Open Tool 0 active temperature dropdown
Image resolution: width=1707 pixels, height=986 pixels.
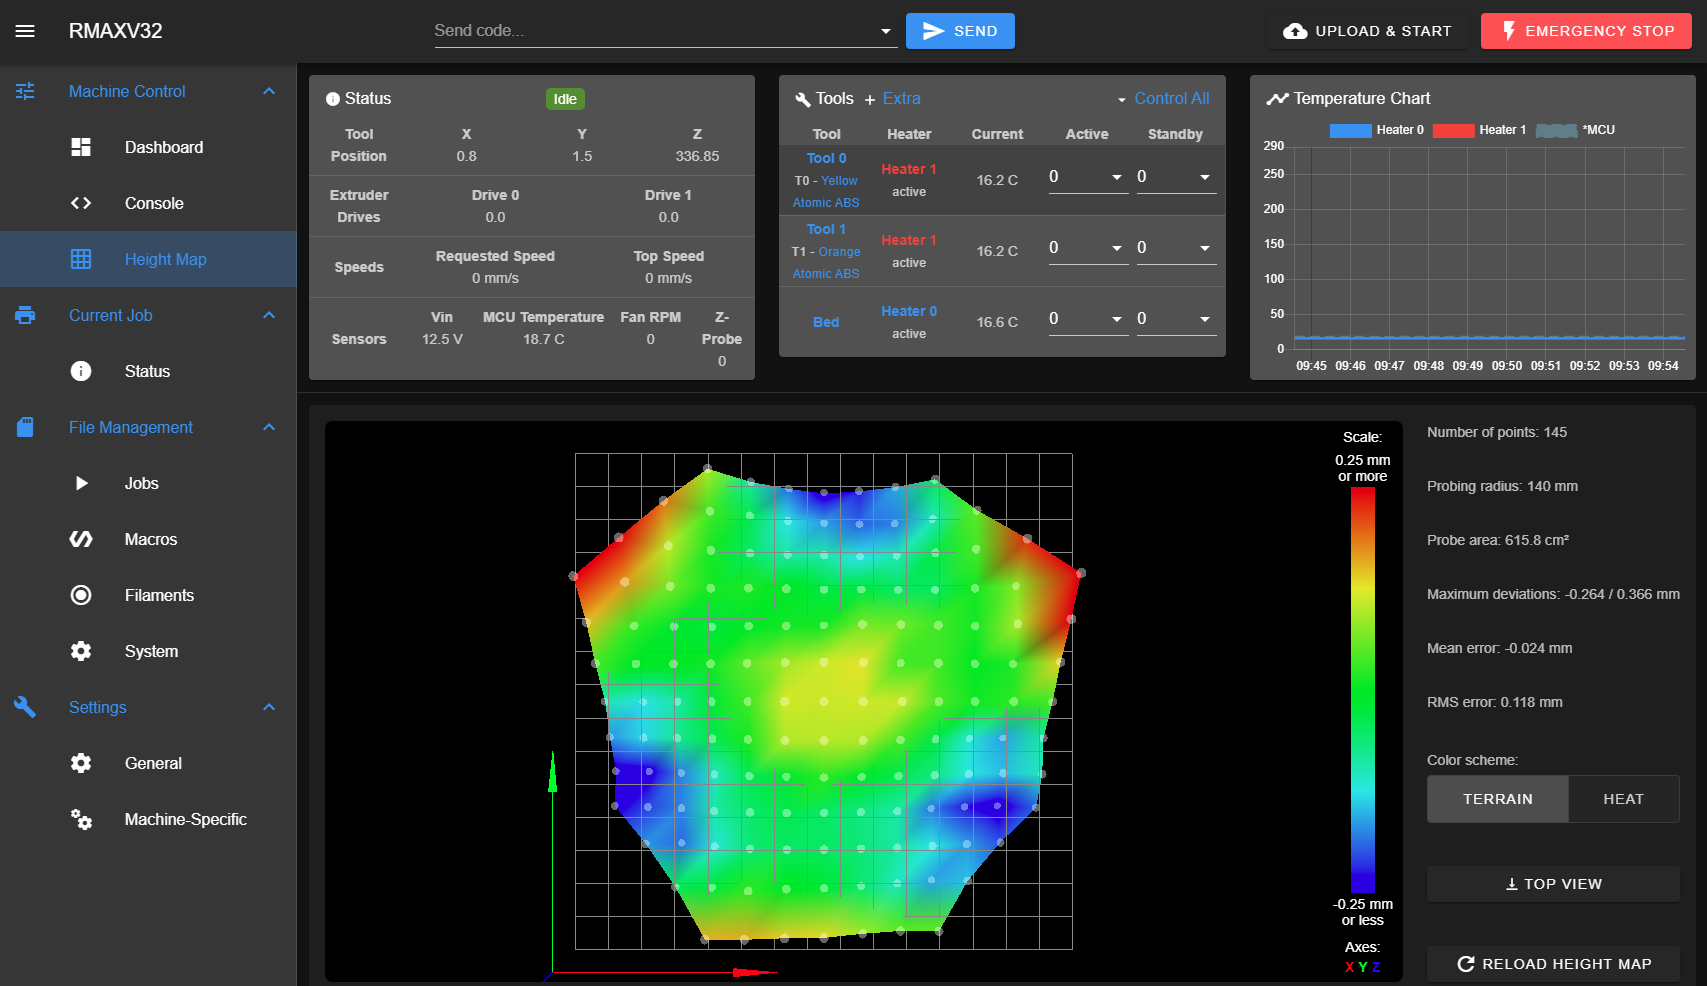coord(1117,177)
